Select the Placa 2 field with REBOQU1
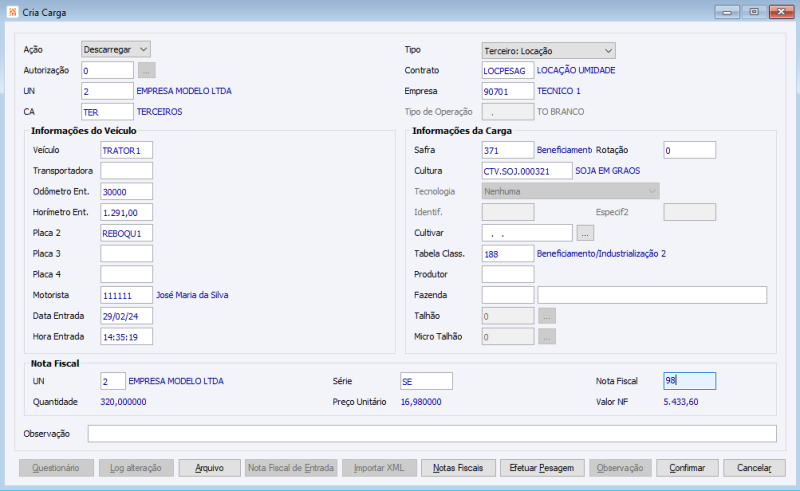 [126, 233]
